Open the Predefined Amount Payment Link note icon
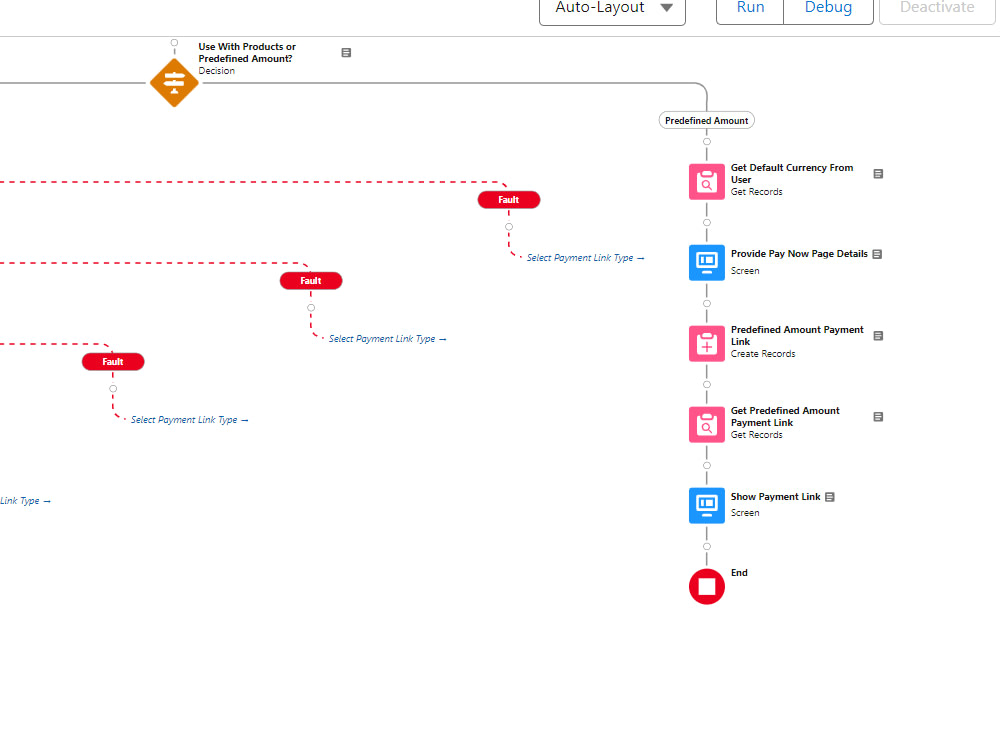 [x=878, y=335]
